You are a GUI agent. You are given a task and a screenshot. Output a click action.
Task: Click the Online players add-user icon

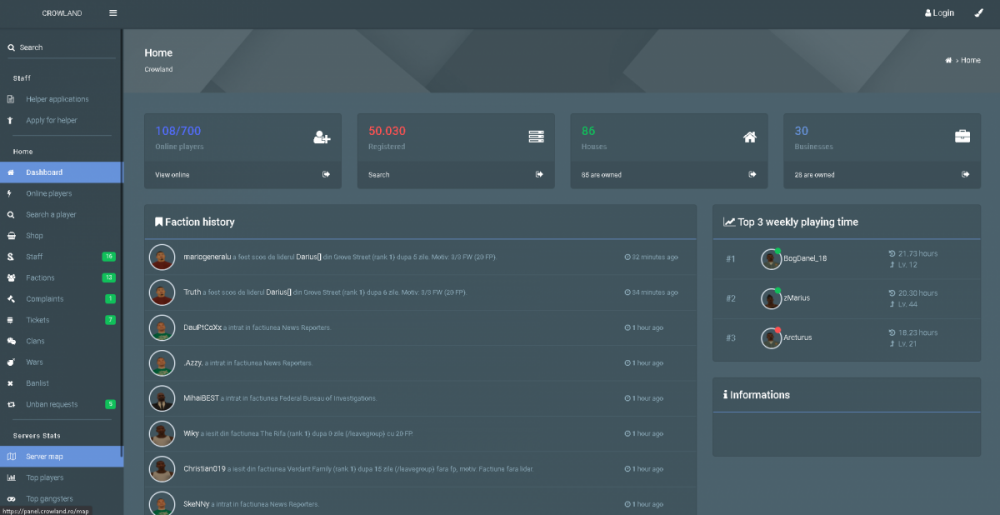click(322, 137)
